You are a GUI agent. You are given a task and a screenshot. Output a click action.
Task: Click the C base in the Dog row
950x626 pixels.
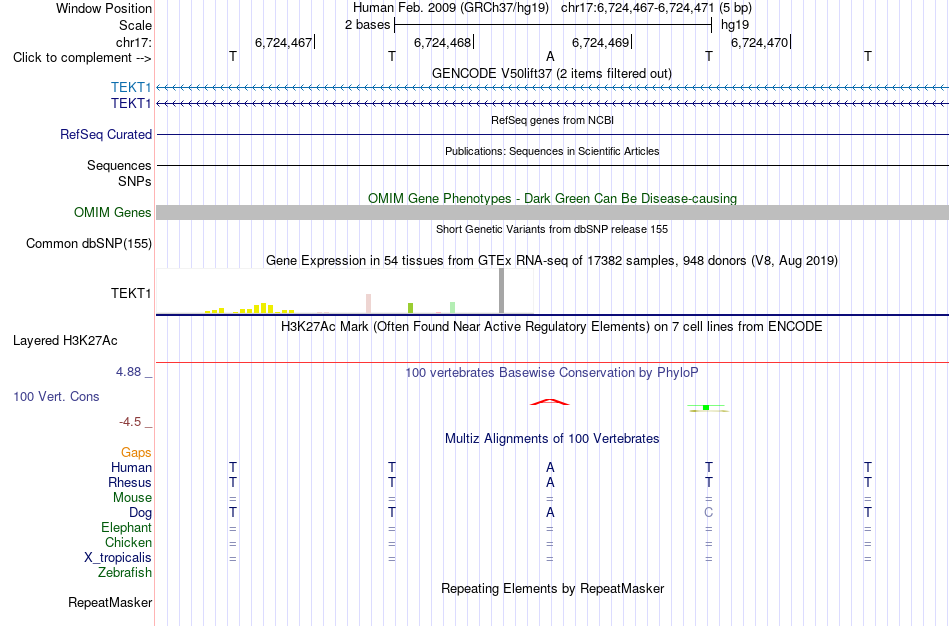[x=708, y=513]
